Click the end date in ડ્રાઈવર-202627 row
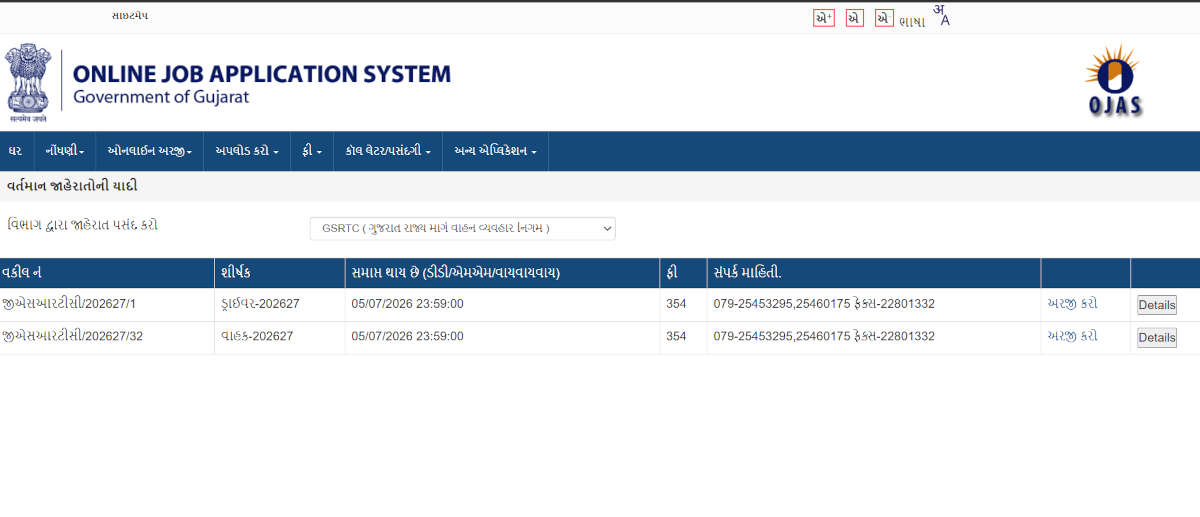Viewport: 1200px width, 517px height. 407,304
